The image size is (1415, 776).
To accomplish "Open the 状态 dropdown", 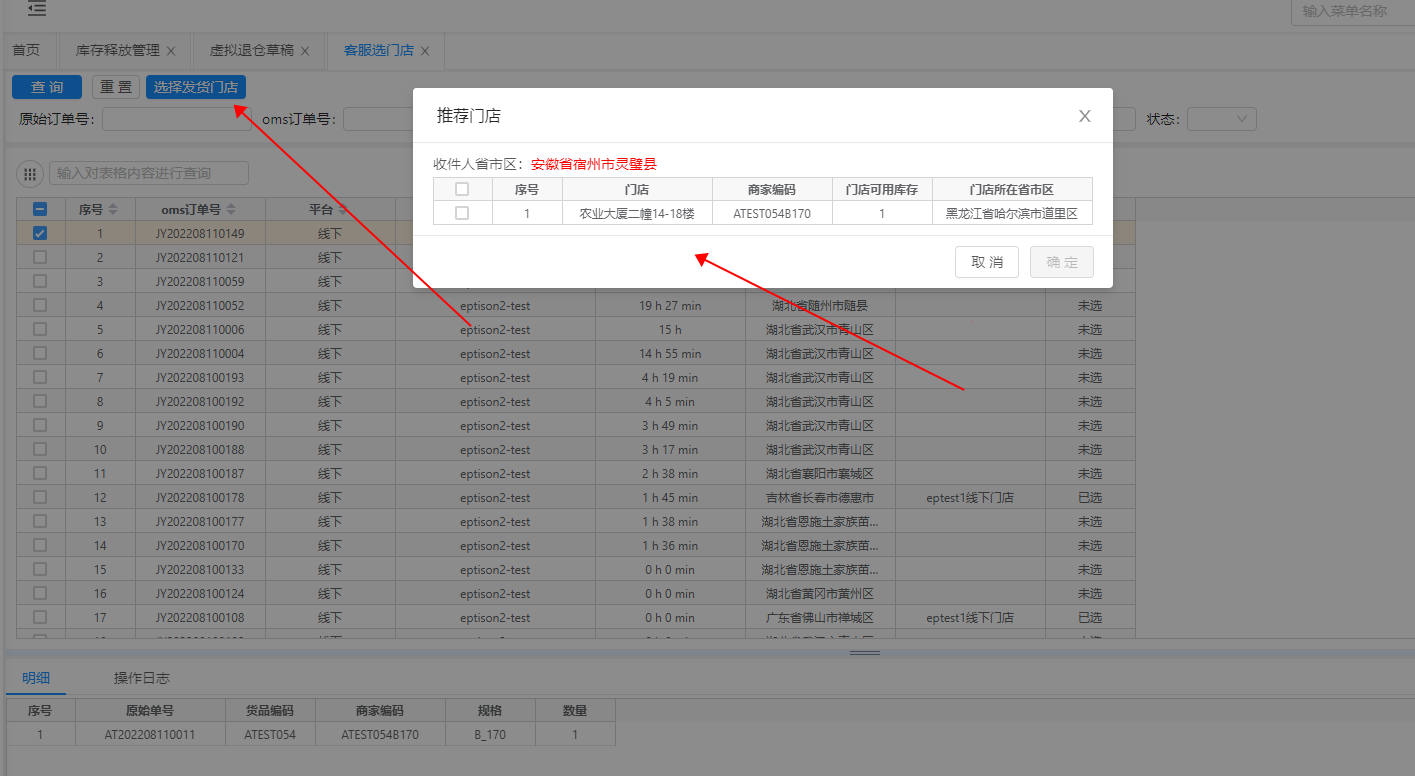I will [1221, 119].
